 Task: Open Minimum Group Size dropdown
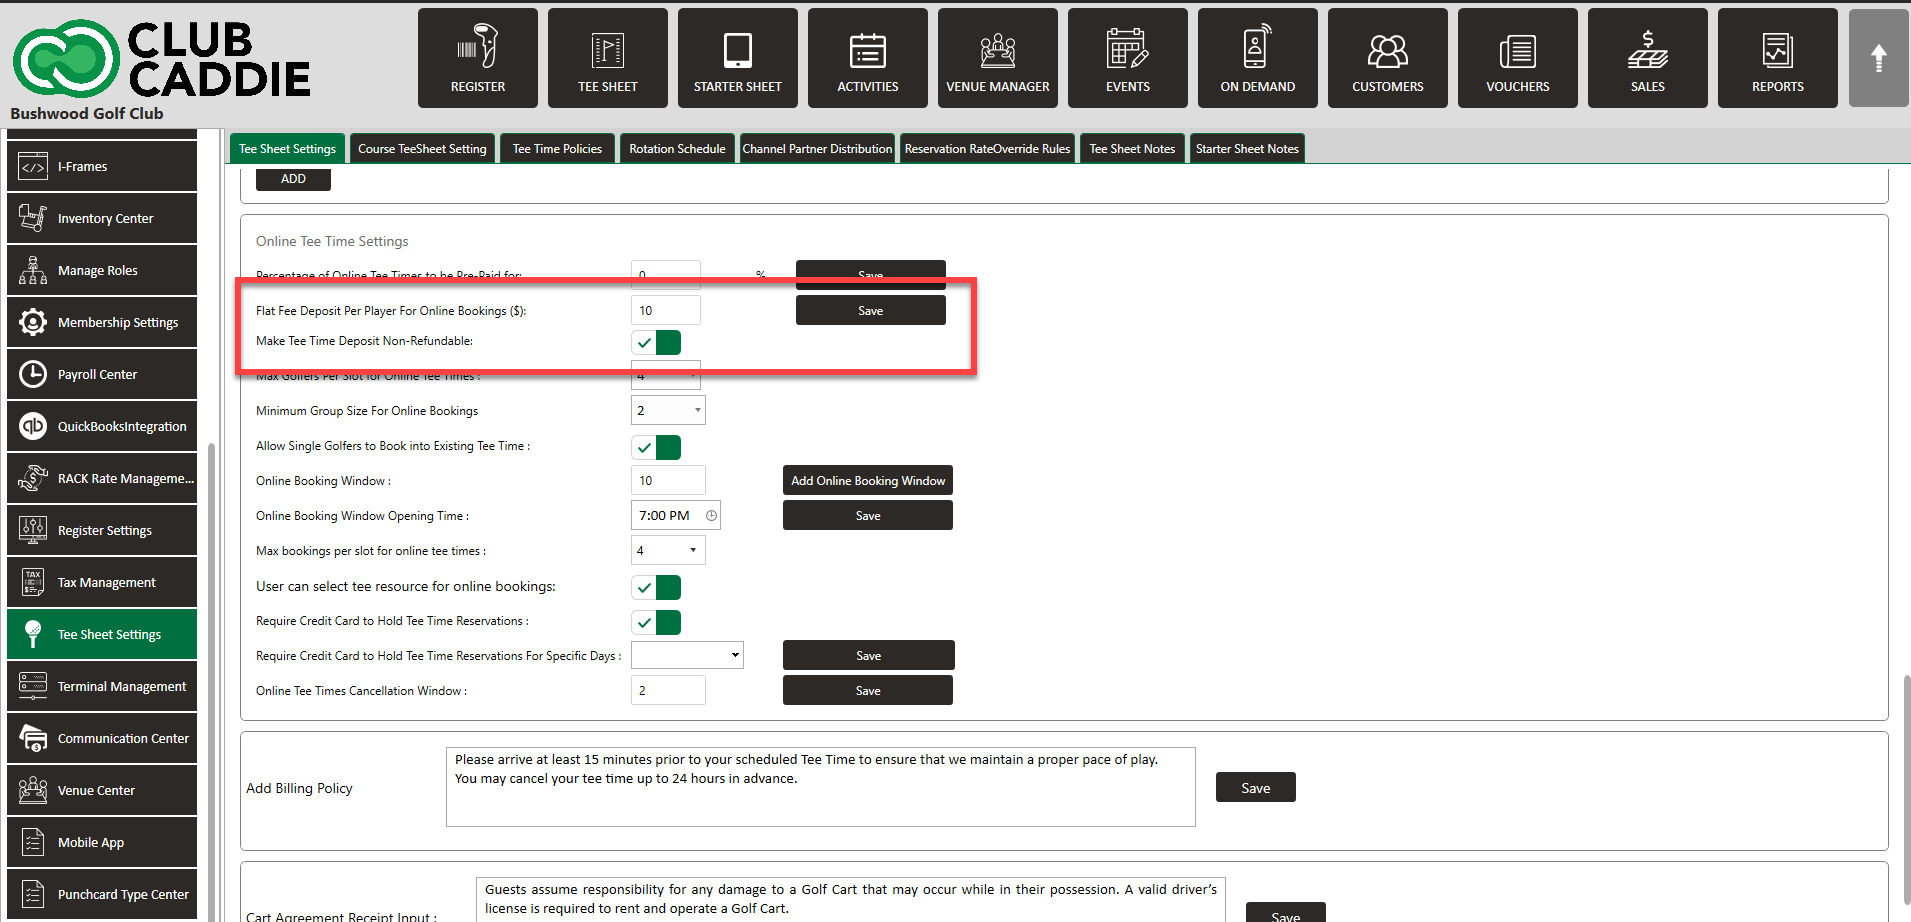tap(668, 410)
